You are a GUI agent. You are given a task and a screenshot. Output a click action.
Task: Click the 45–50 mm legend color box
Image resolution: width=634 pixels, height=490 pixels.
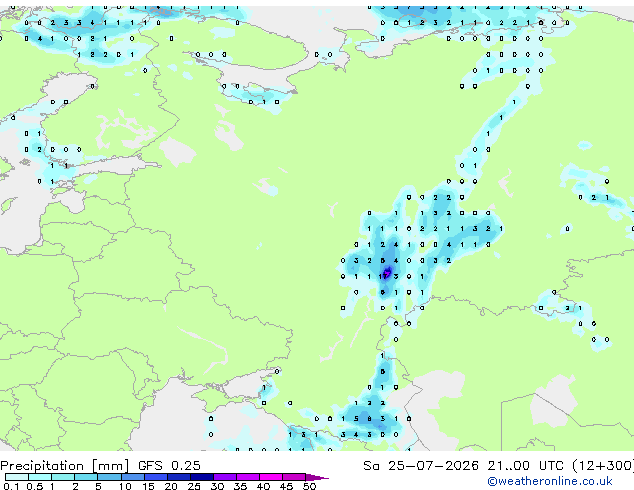tap(294, 477)
